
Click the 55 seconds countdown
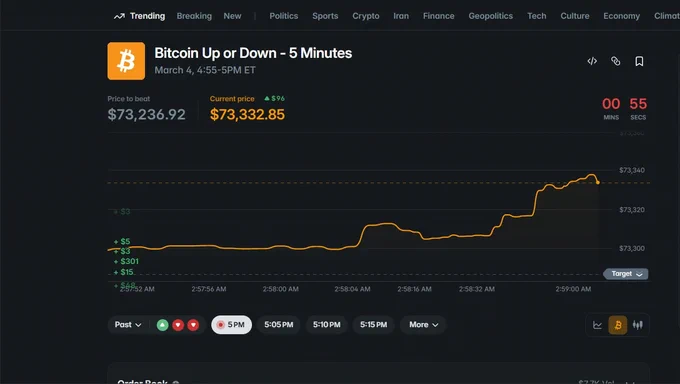coord(638,104)
